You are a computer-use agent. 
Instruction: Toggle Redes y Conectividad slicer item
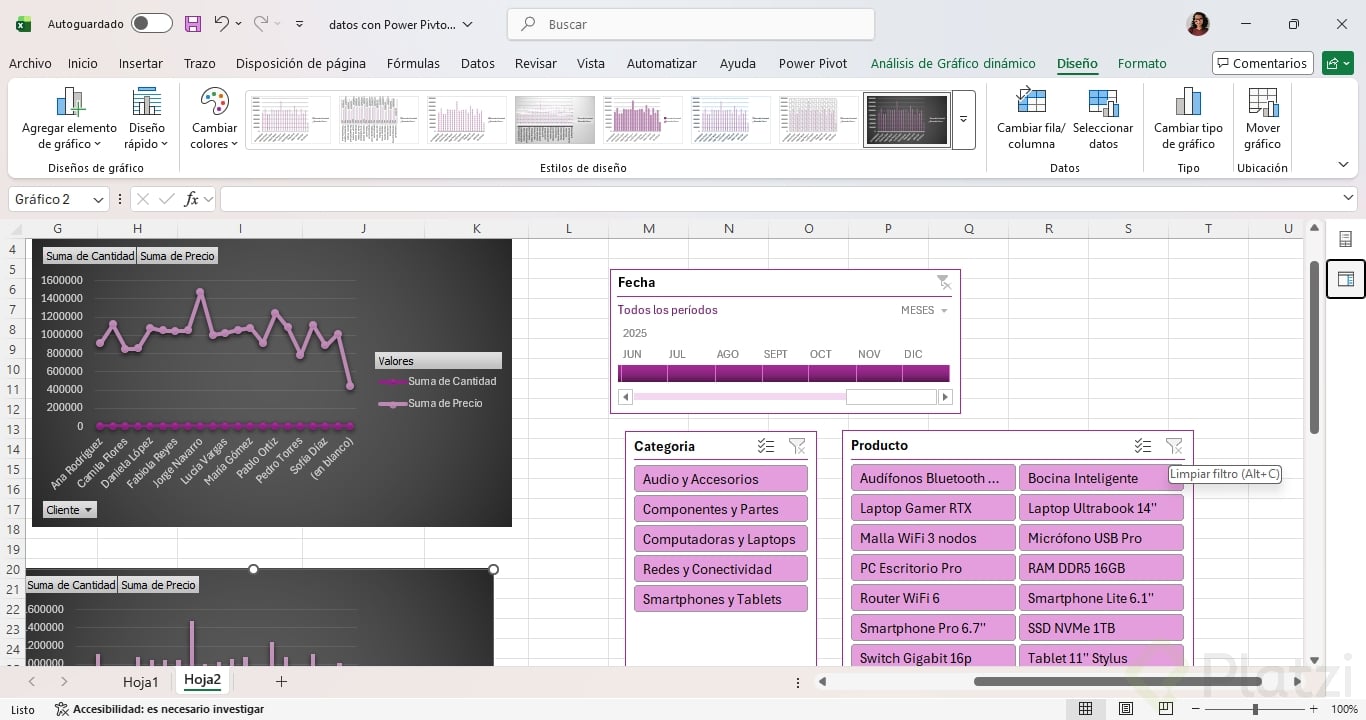click(x=720, y=569)
